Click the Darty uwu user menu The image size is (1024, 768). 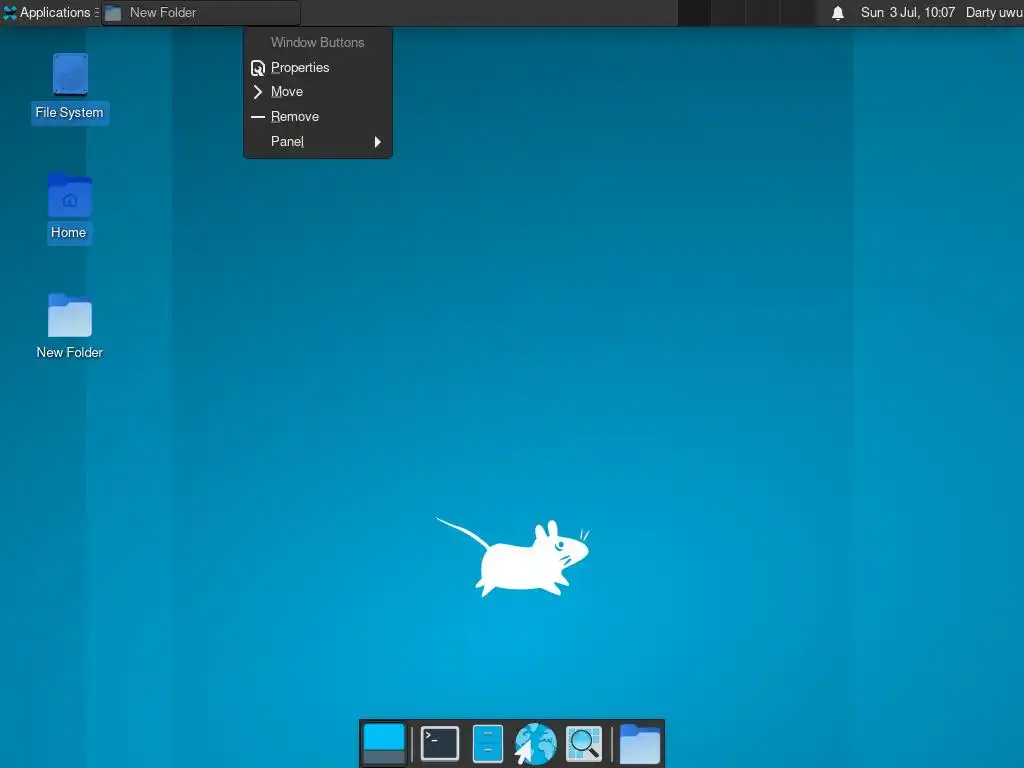pos(994,12)
